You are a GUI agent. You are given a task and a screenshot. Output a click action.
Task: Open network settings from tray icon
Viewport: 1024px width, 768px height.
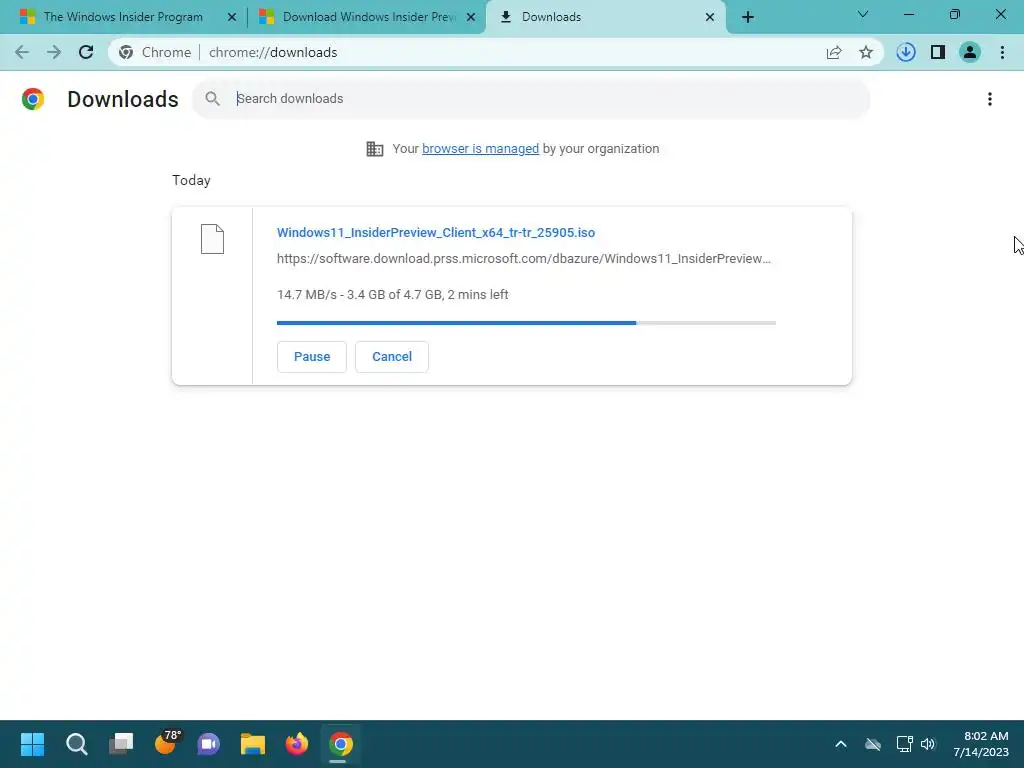point(904,744)
